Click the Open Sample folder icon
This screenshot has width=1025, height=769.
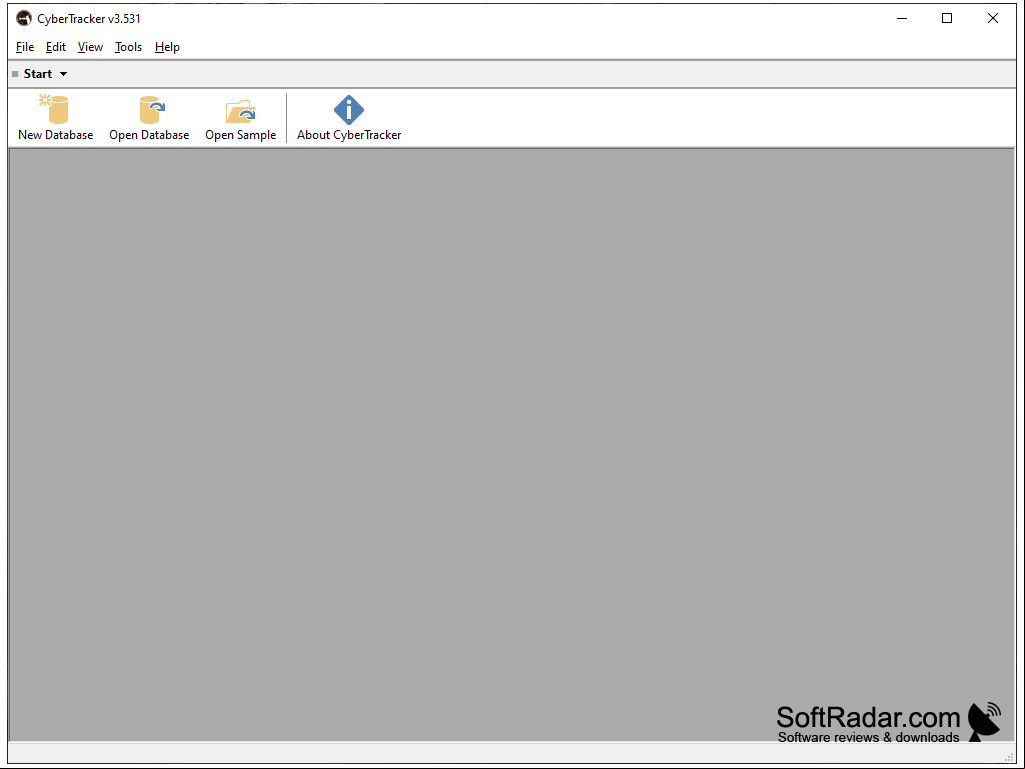coord(241,111)
